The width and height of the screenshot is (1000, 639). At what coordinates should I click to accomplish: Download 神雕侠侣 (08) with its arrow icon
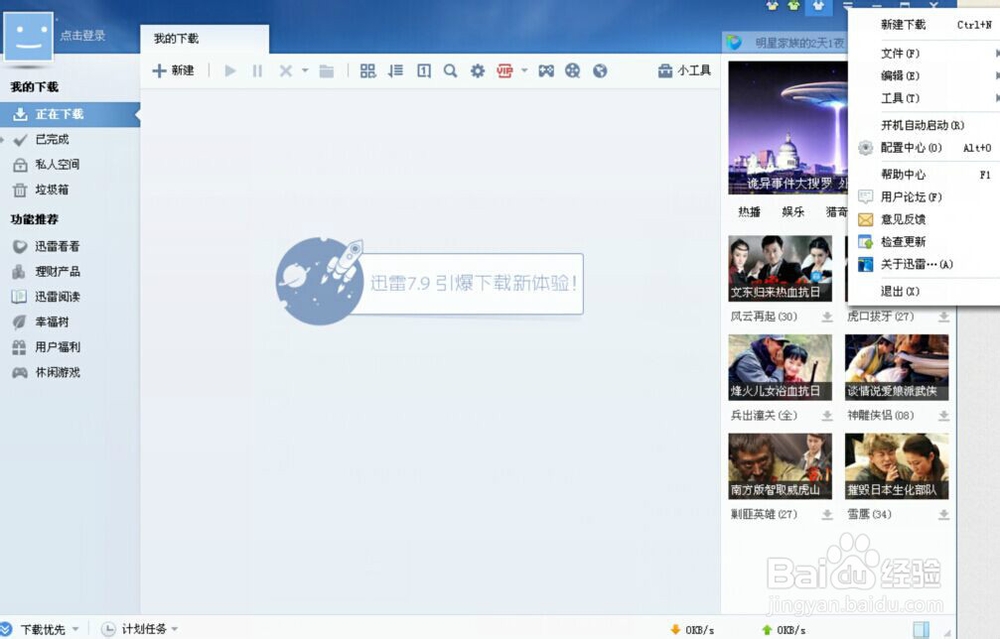944,416
